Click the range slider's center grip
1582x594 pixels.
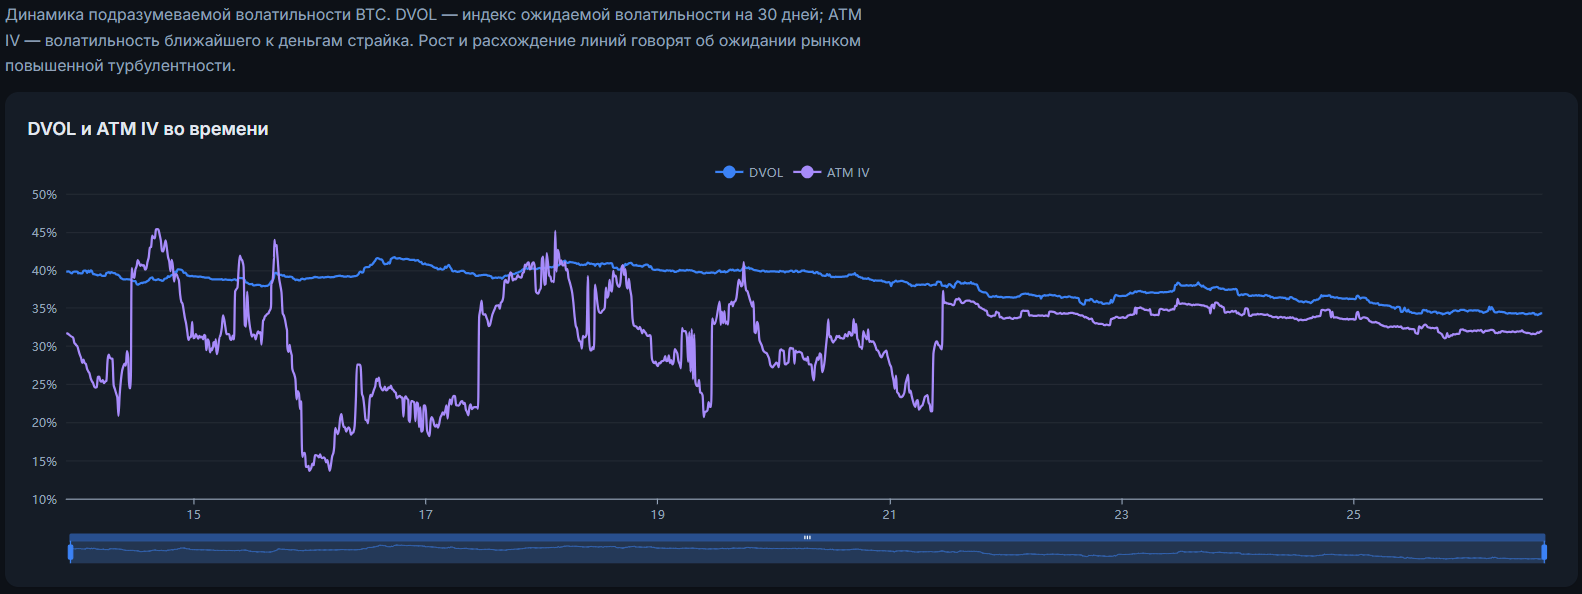coord(807,538)
